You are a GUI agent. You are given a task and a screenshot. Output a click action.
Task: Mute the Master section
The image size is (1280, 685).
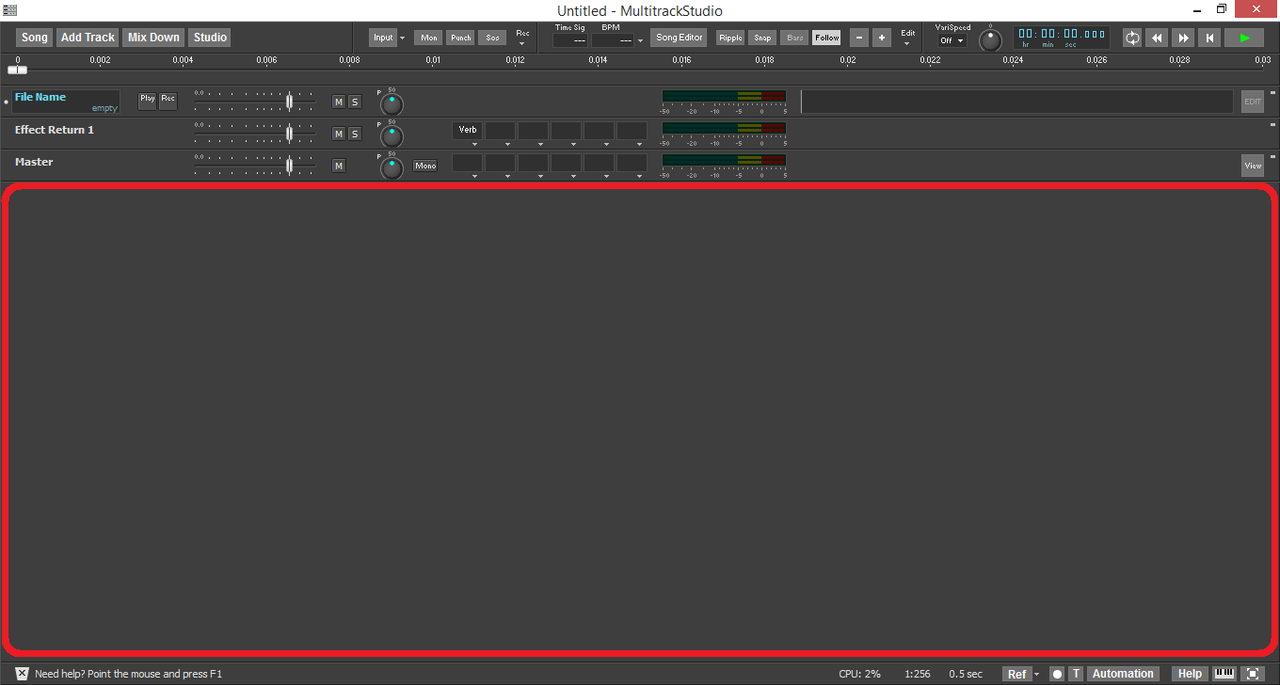[x=338, y=166]
